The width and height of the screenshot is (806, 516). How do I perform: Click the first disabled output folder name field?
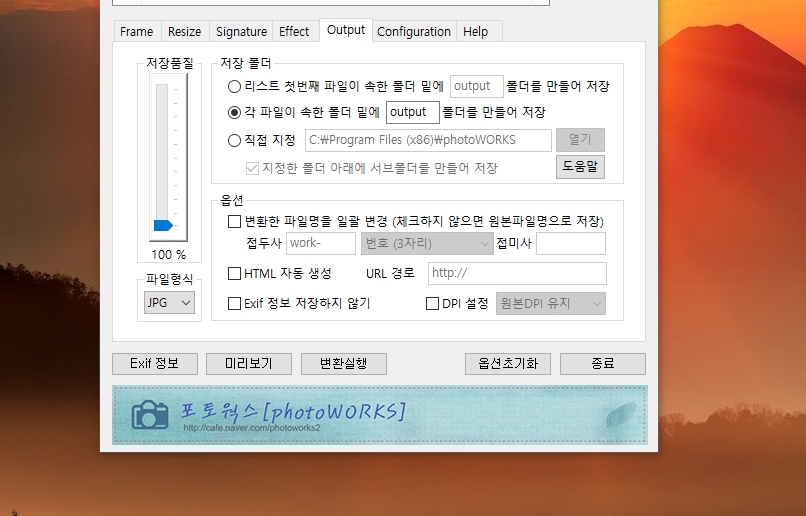pos(477,86)
